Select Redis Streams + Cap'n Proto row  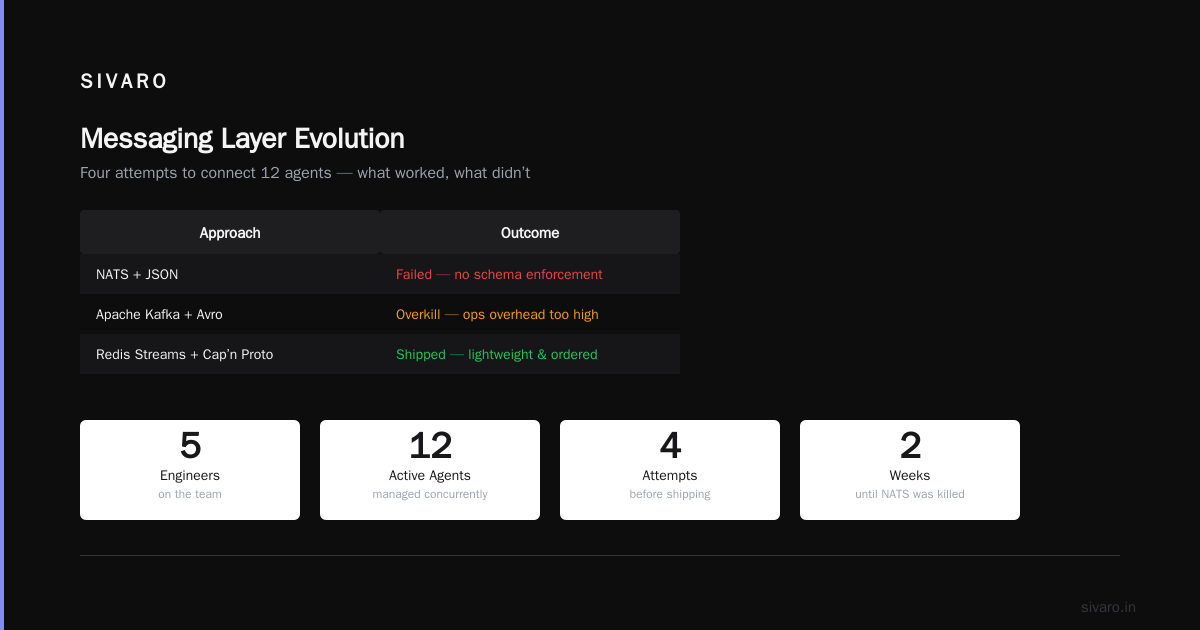[x=380, y=354]
